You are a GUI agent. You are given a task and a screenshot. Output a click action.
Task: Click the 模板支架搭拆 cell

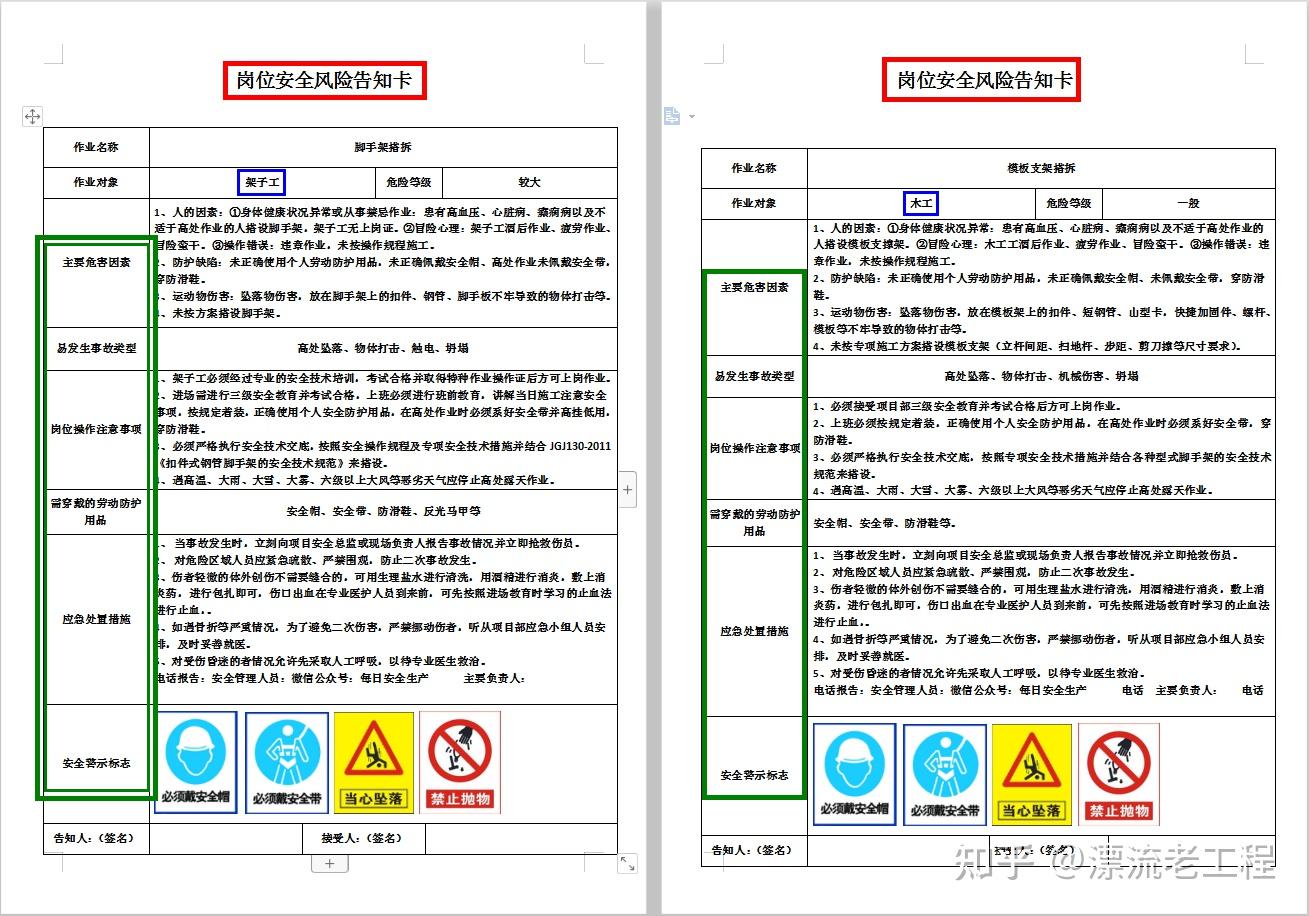point(1041,168)
